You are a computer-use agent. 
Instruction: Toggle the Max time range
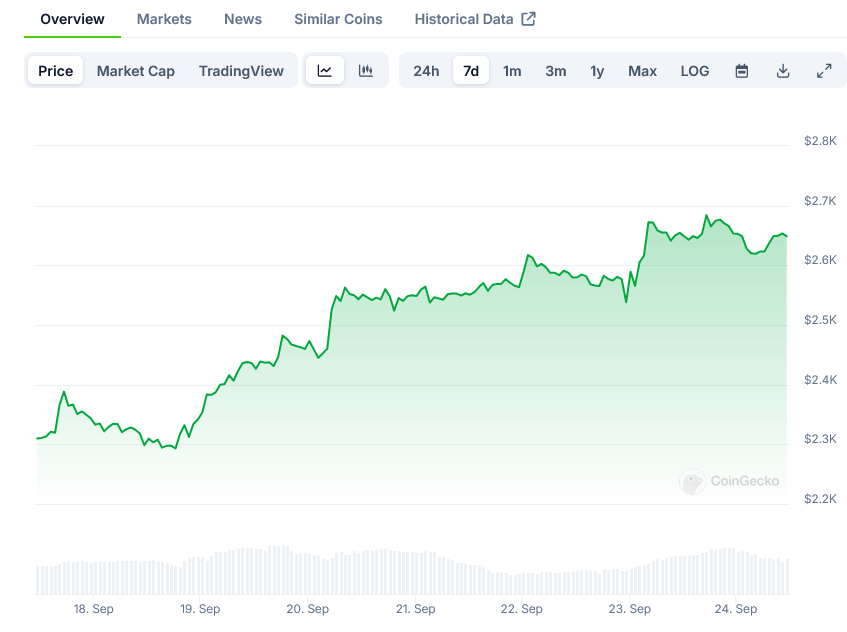pos(642,71)
